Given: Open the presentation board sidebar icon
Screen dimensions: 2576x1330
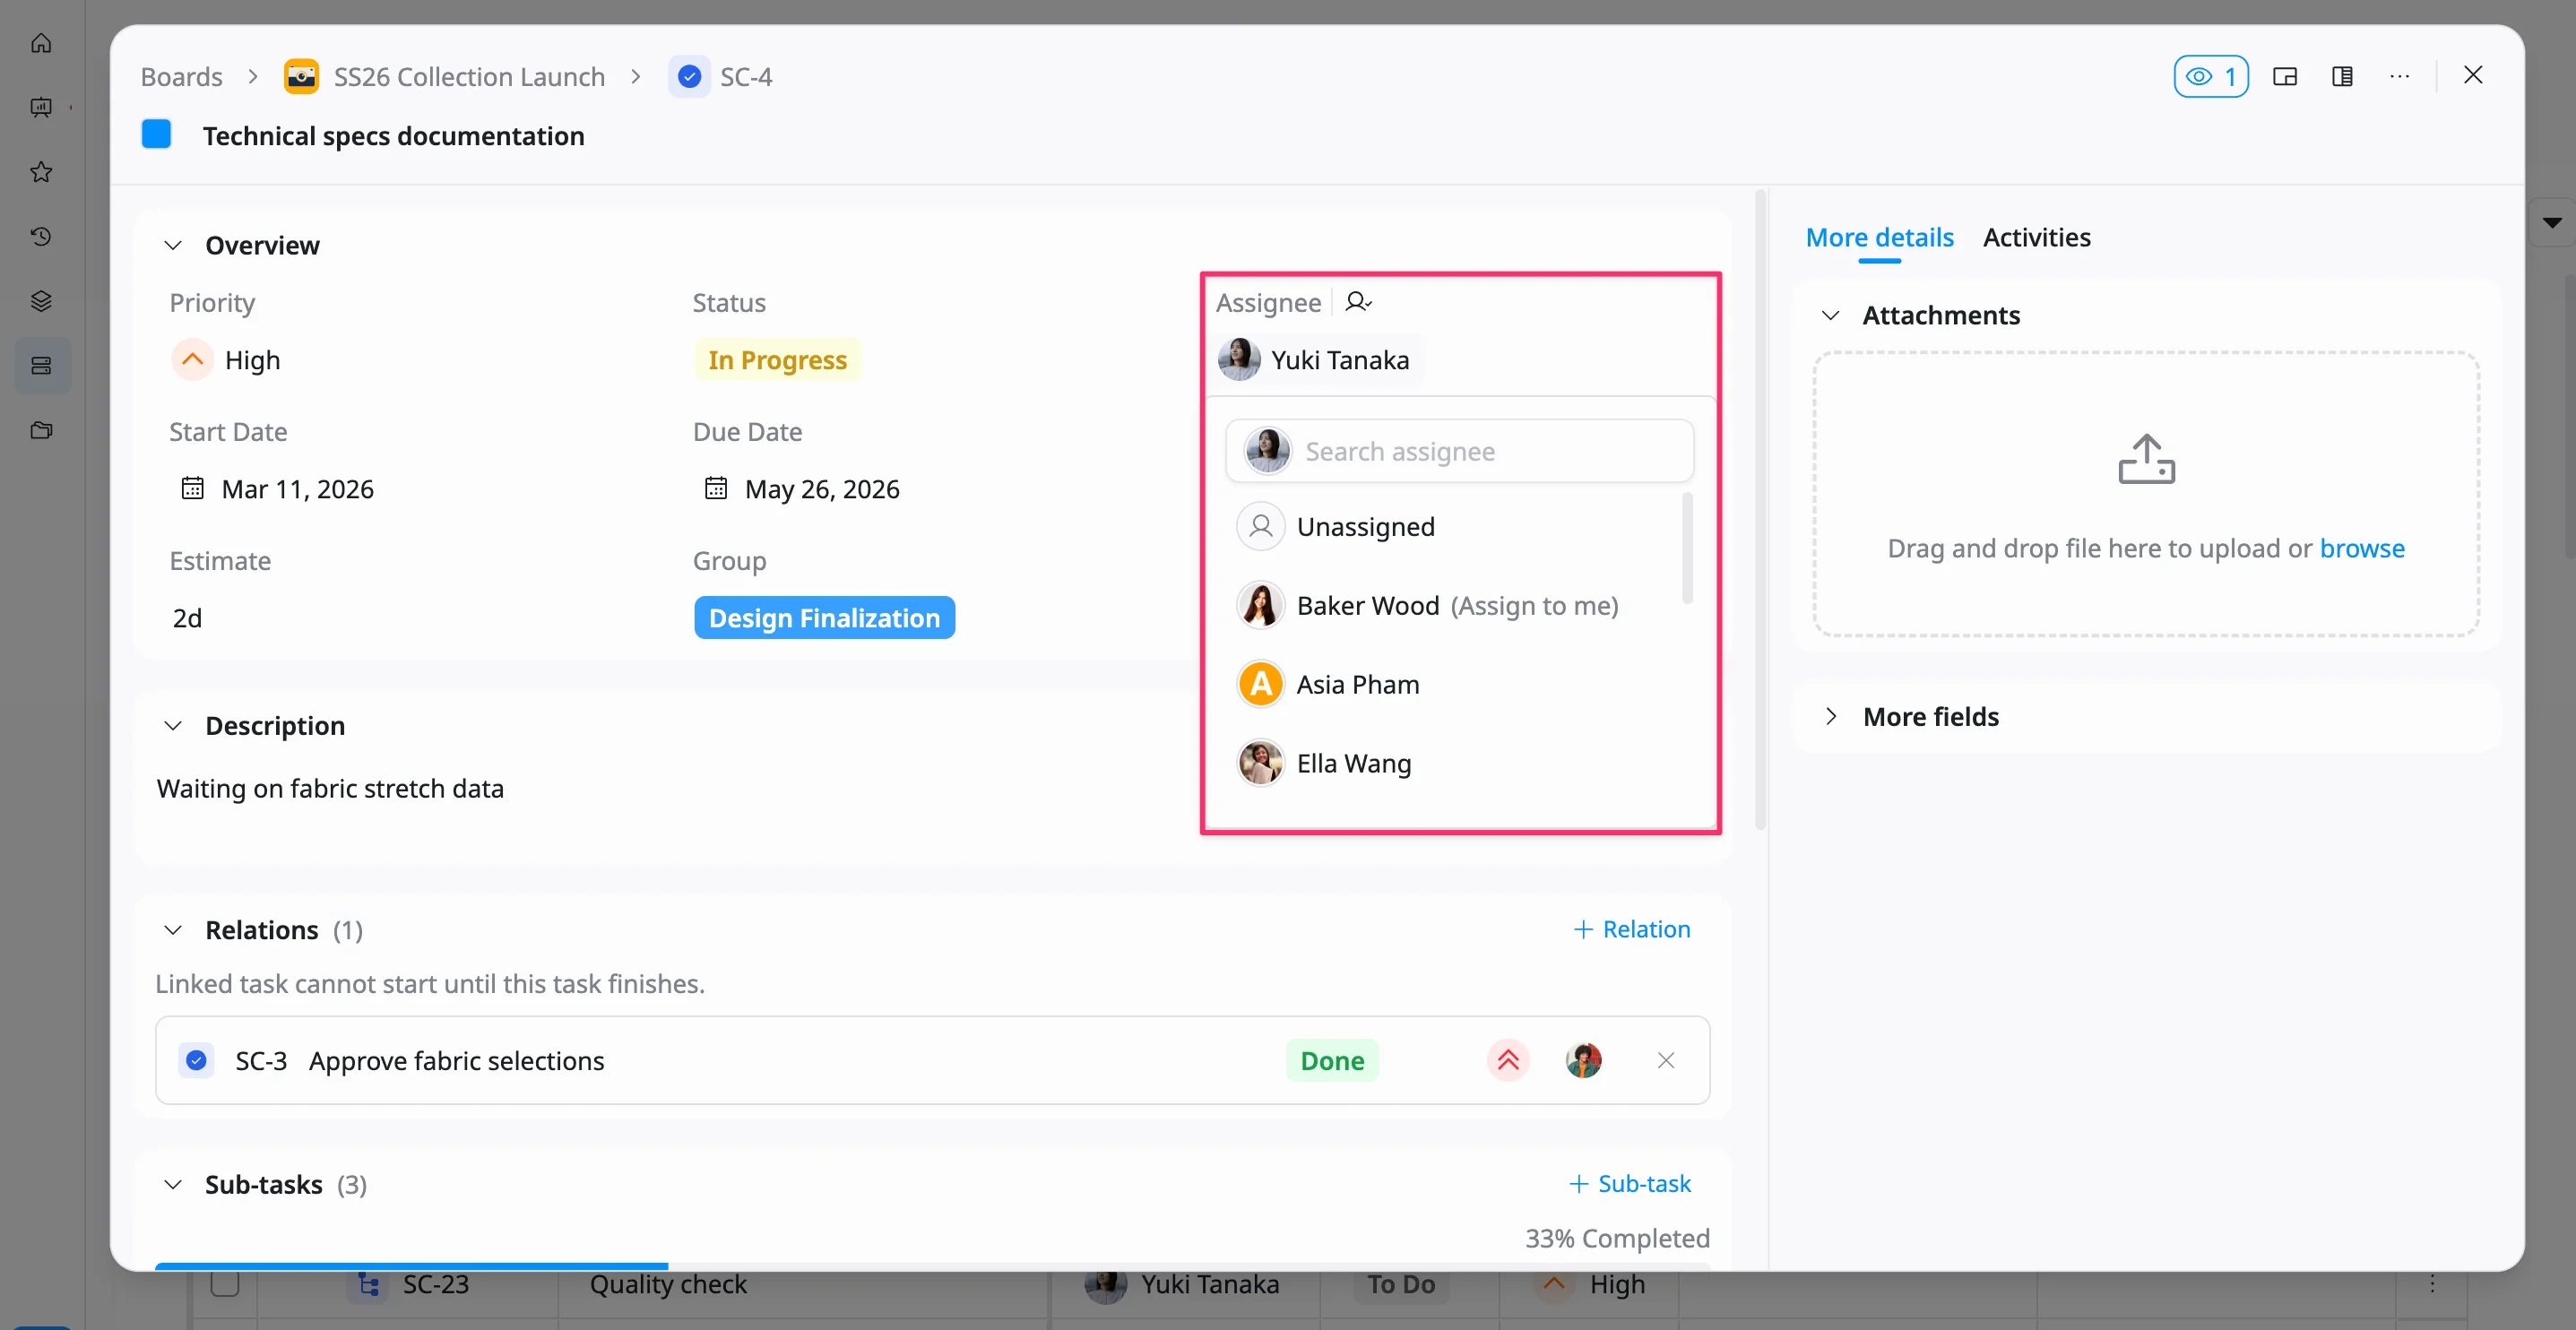Looking at the screenshot, I should click(41, 107).
